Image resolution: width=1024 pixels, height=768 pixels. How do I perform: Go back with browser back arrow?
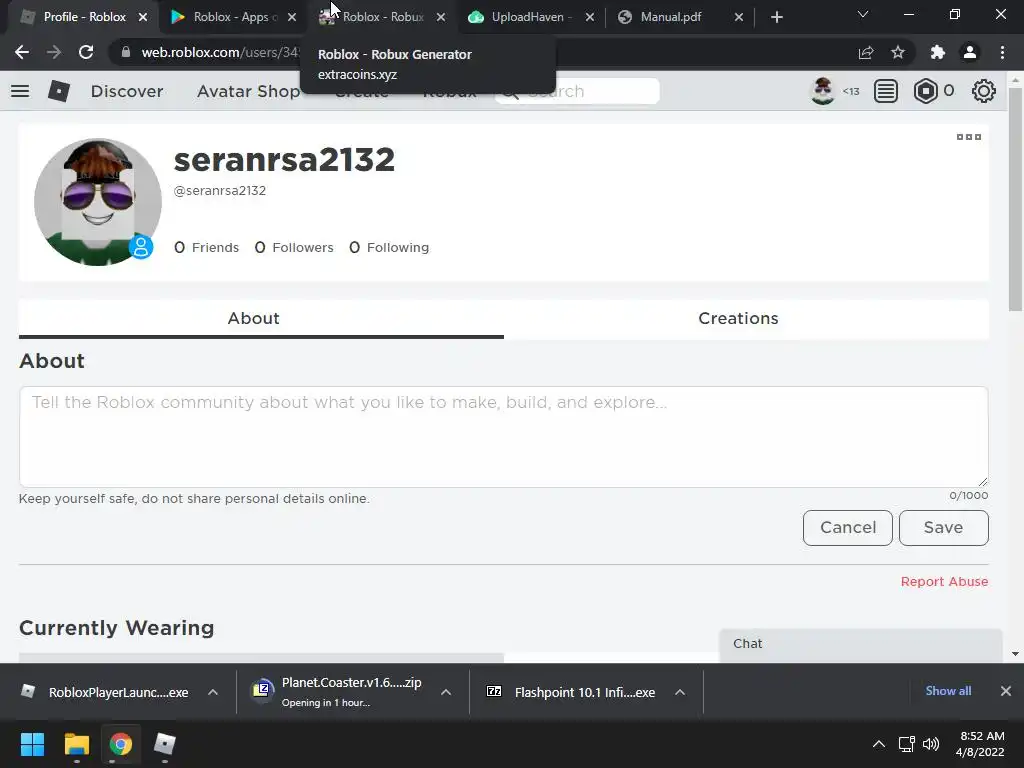(22, 52)
